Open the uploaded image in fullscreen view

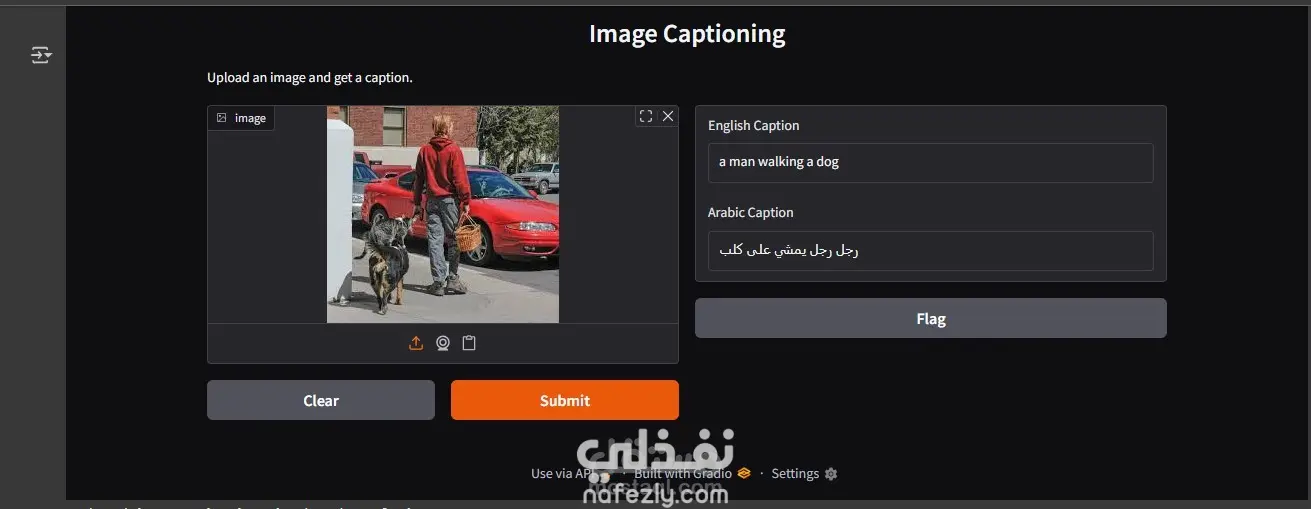click(646, 116)
